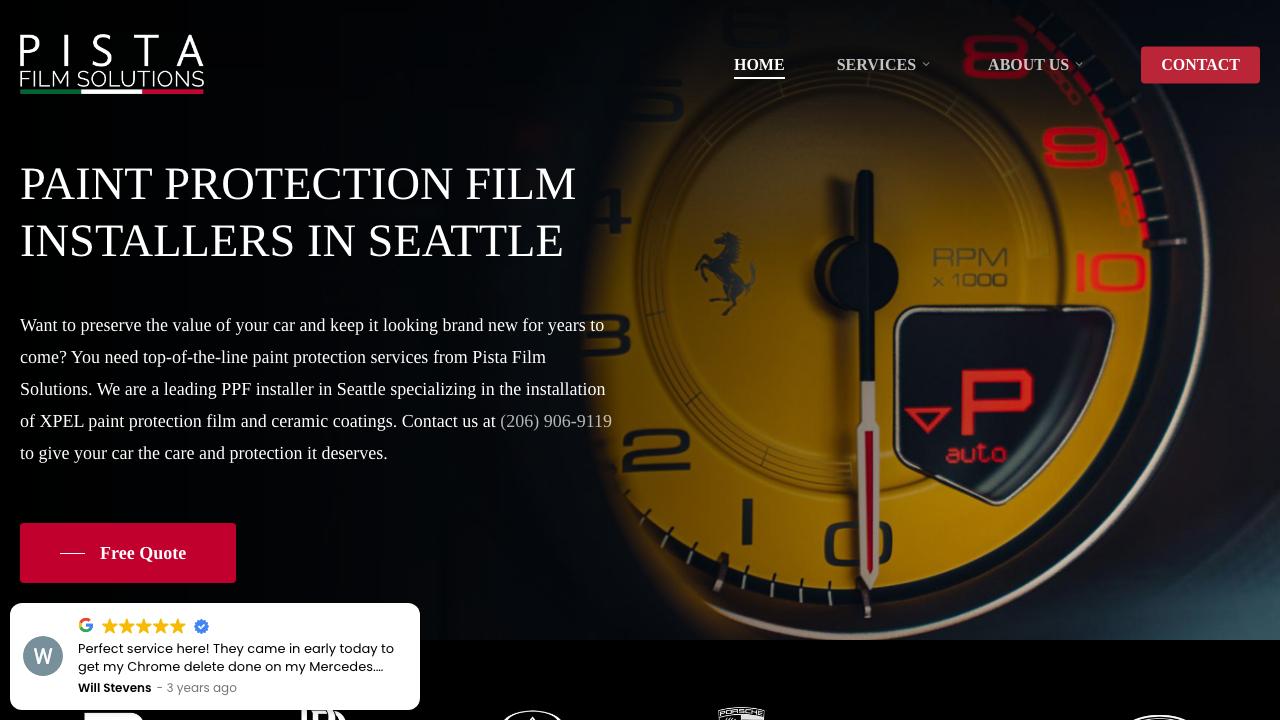Click the line icon in the Free Quote button
The width and height of the screenshot is (1280, 720).
pyautogui.click(x=72, y=553)
